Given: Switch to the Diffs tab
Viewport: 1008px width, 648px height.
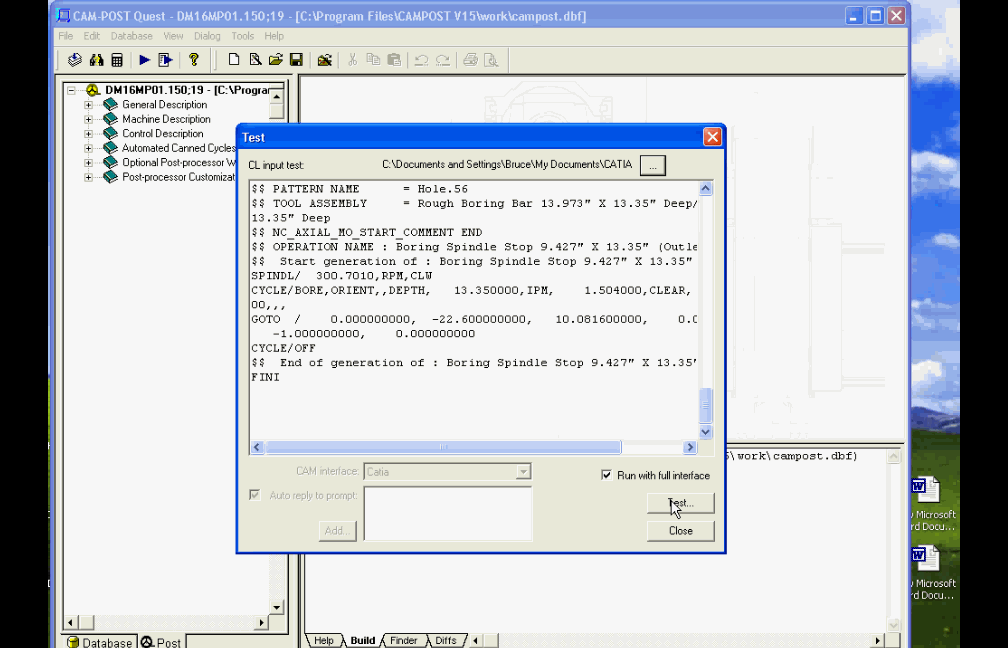Looking at the screenshot, I should coord(446,640).
